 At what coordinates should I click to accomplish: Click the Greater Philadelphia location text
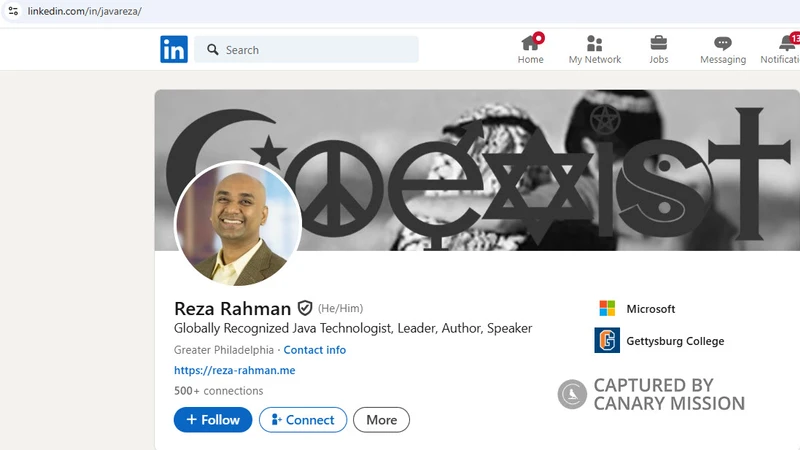tap(224, 350)
